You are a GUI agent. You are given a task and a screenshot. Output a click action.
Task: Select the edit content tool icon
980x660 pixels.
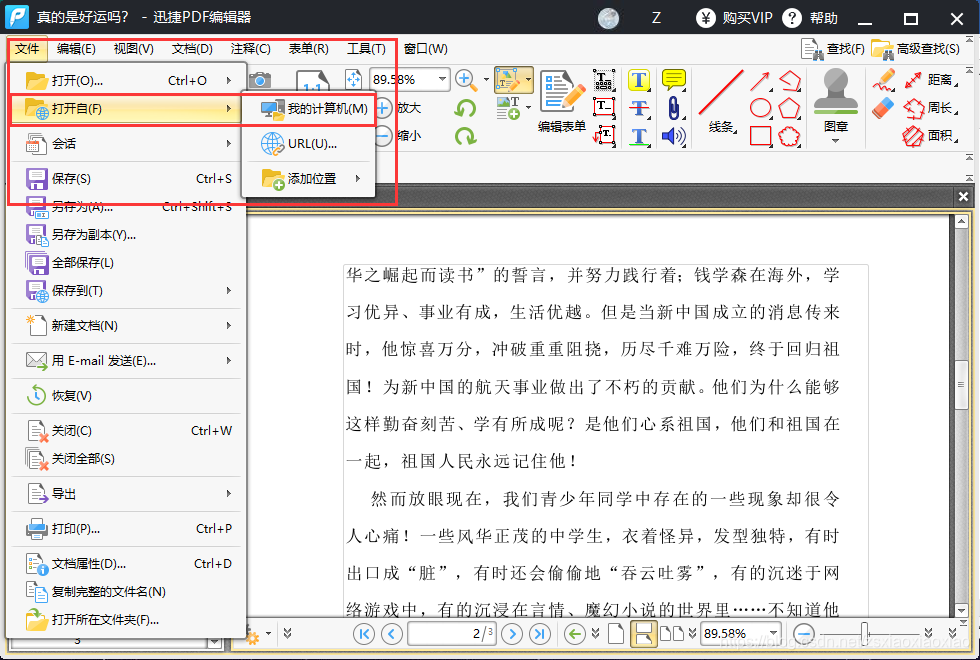point(509,79)
